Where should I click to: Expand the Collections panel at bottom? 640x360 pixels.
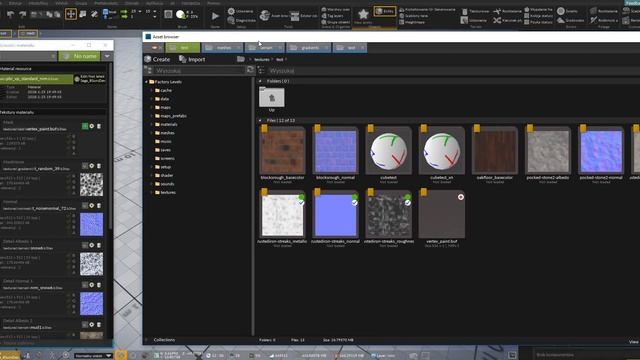coord(147,340)
